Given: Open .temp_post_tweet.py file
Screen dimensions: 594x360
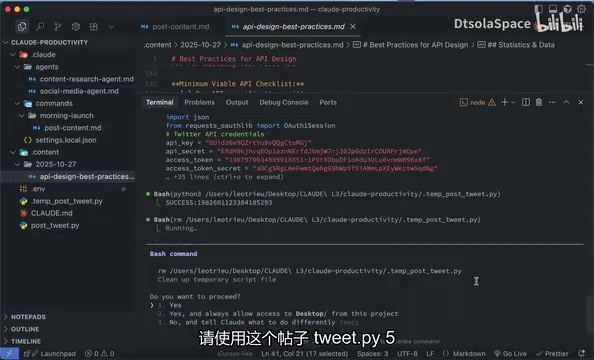Looking at the screenshot, I should click(66, 201).
